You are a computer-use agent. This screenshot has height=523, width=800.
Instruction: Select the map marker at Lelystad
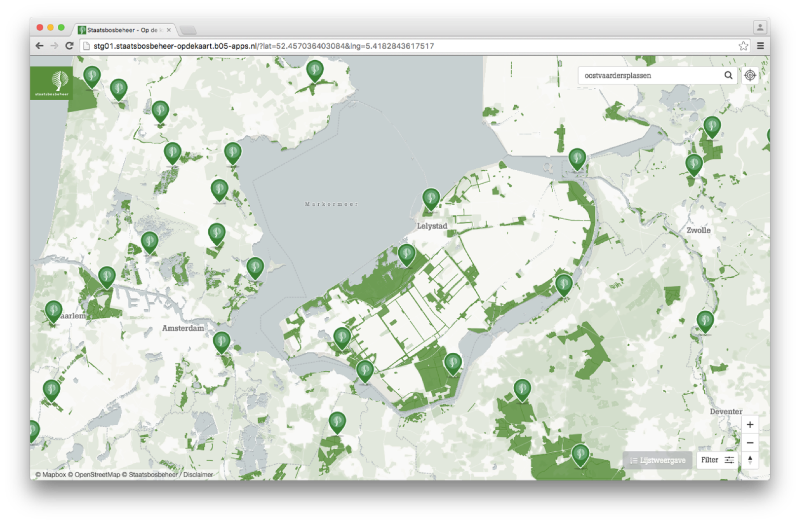(x=431, y=198)
